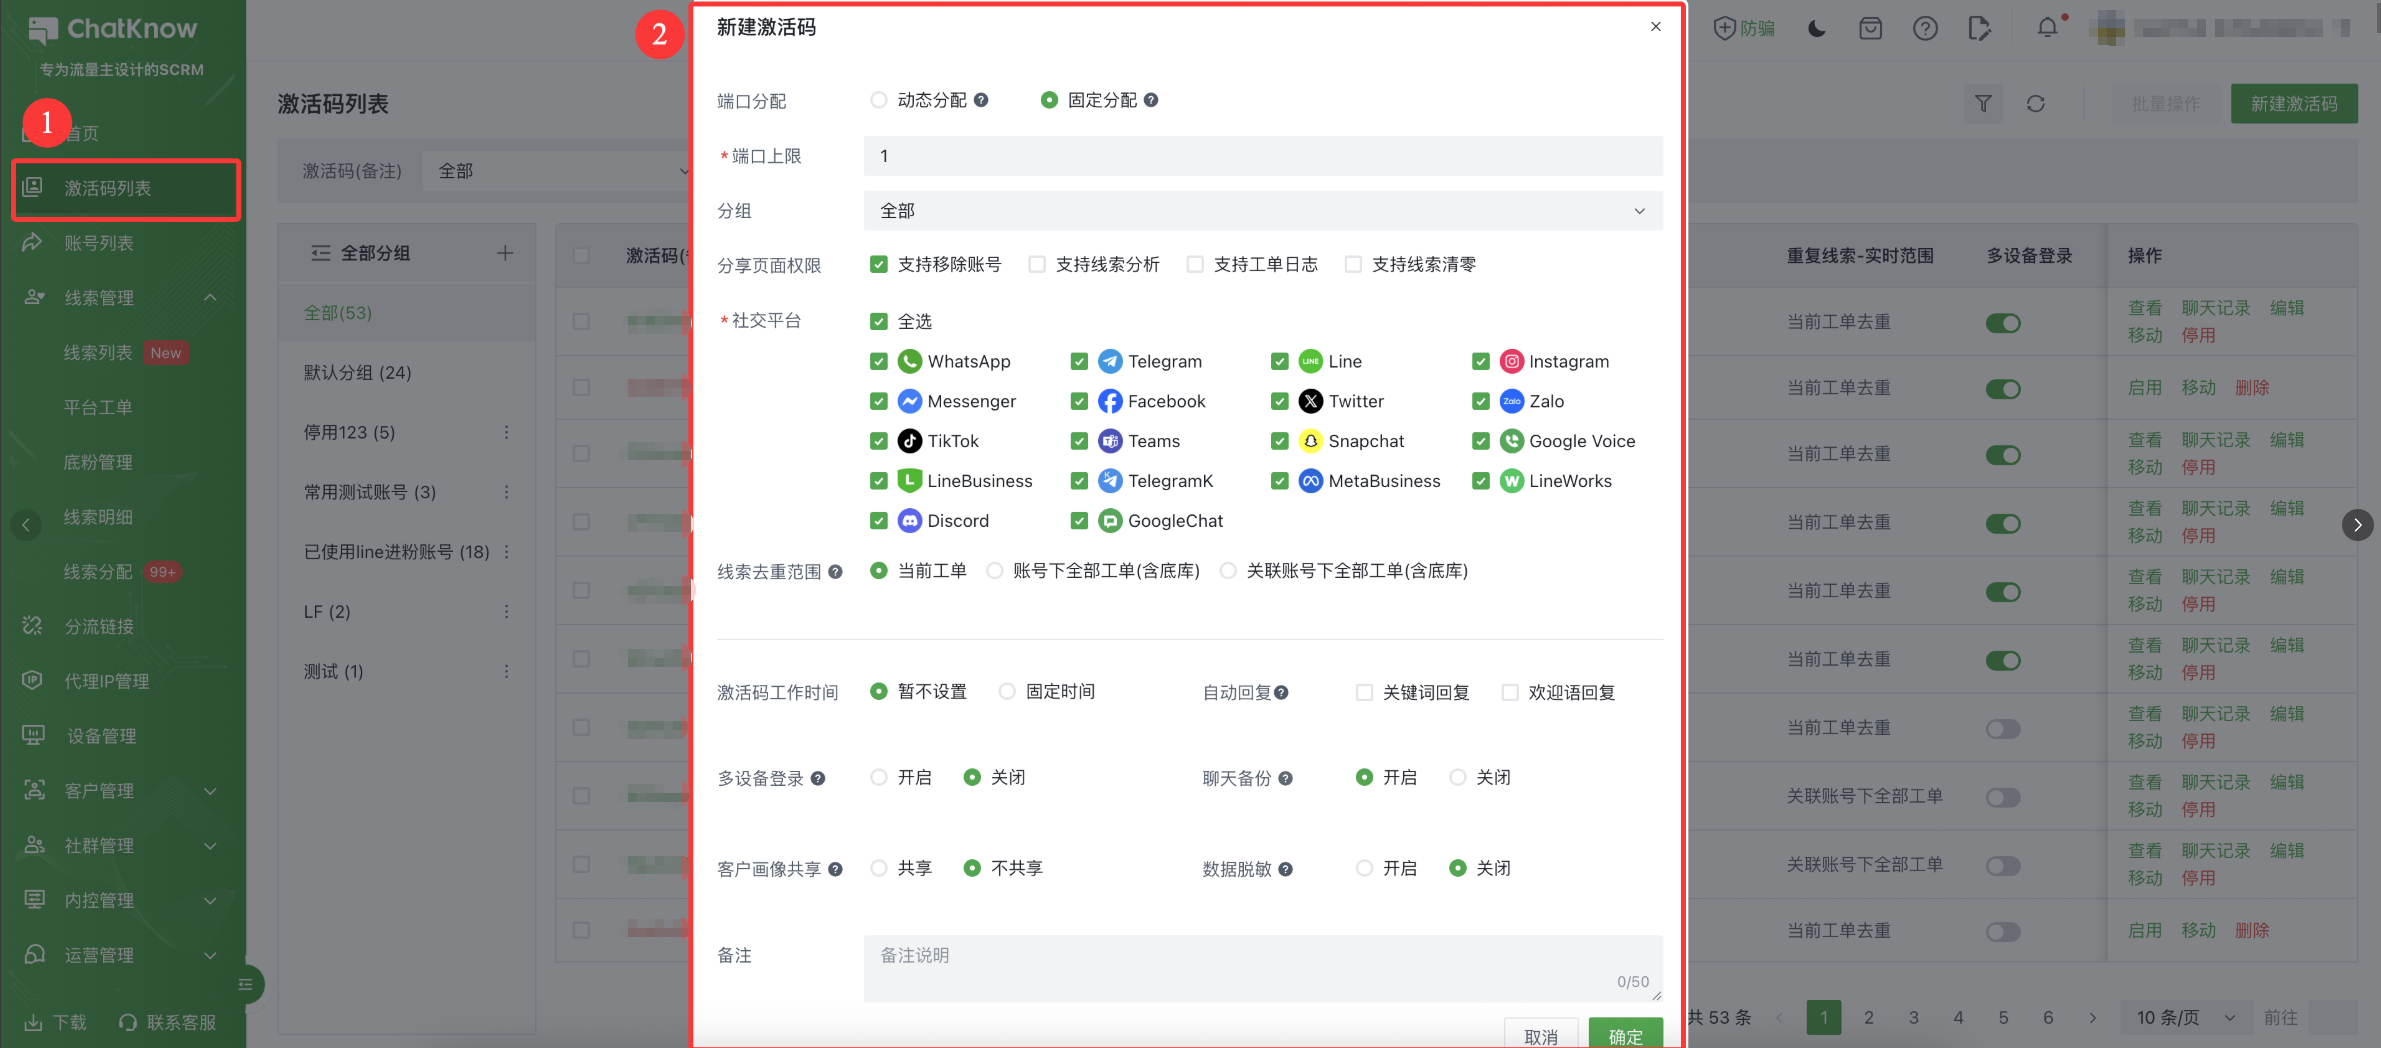Click the sidebar collapse menu icon
This screenshot has height=1048, width=2381.
click(245, 985)
